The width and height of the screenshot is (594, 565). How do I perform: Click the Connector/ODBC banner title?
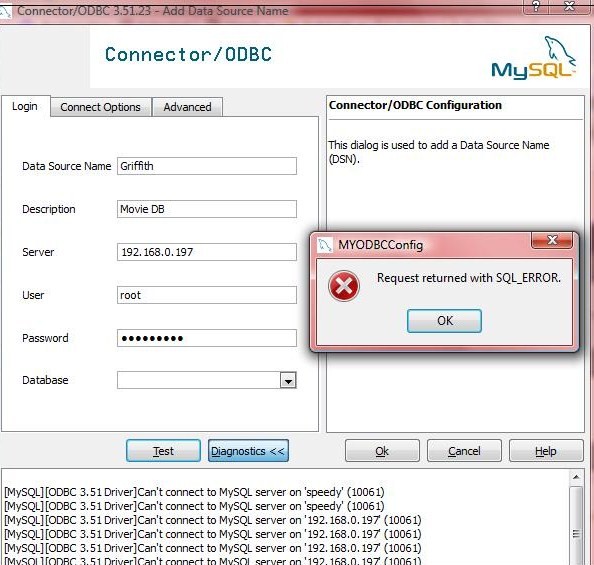click(188, 55)
